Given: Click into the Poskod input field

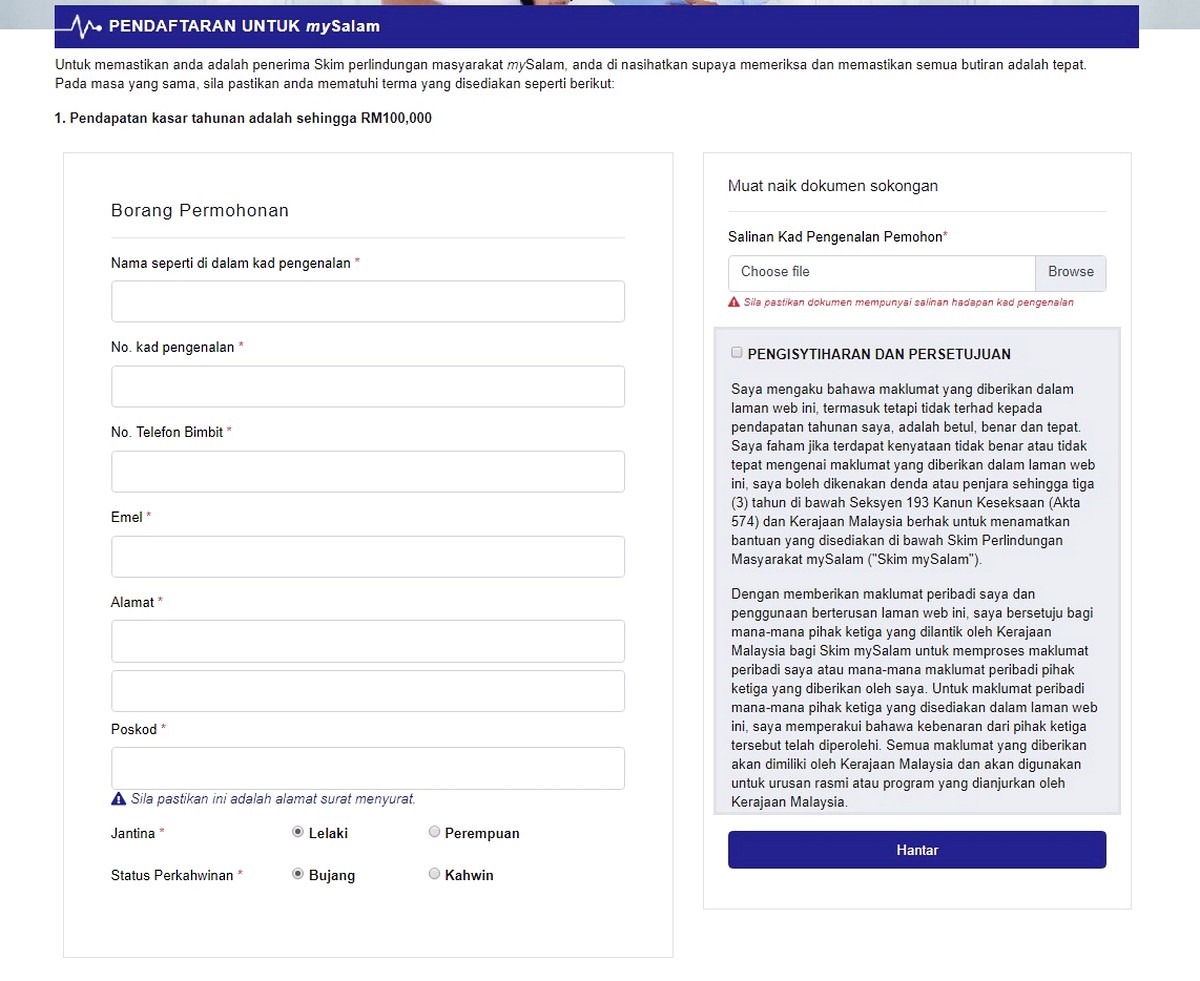Looking at the screenshot, I should pyautogui.click(x=368, y=768).
